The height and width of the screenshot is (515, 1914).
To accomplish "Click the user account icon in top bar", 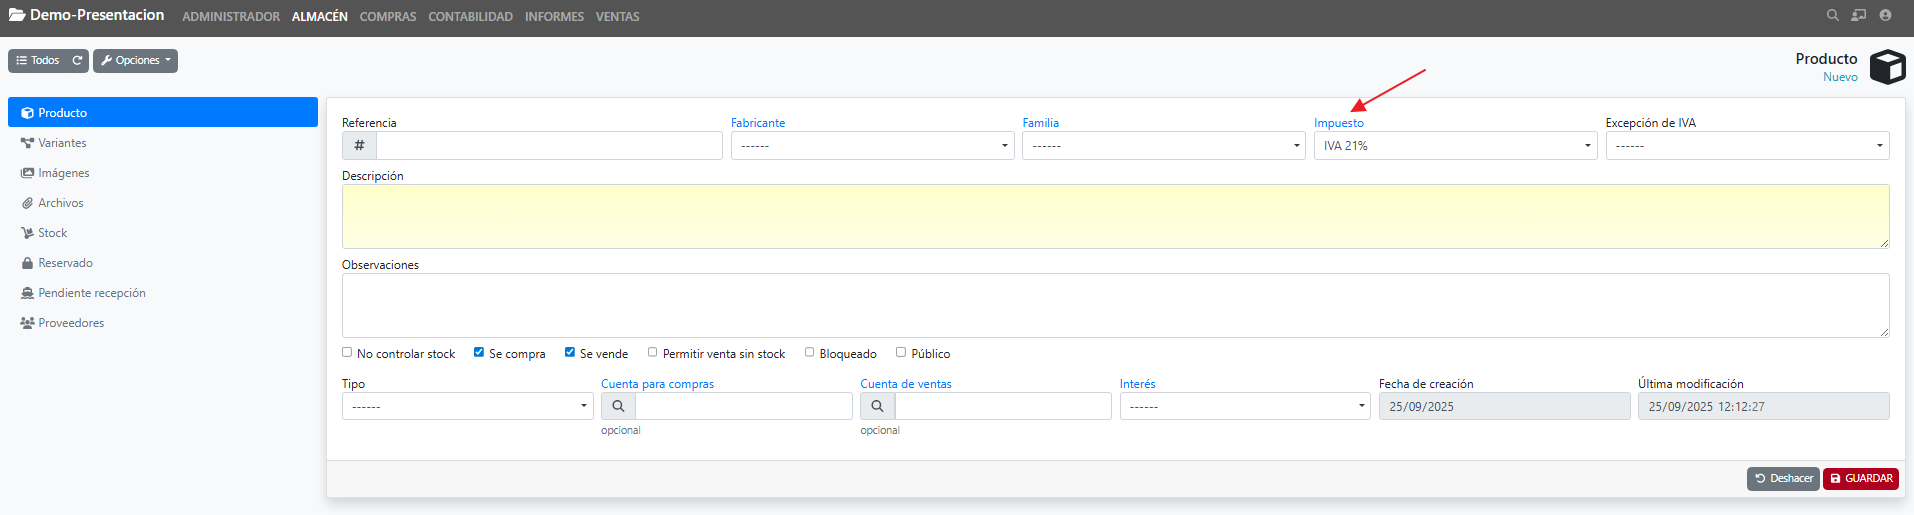I will coord(1885,15).
